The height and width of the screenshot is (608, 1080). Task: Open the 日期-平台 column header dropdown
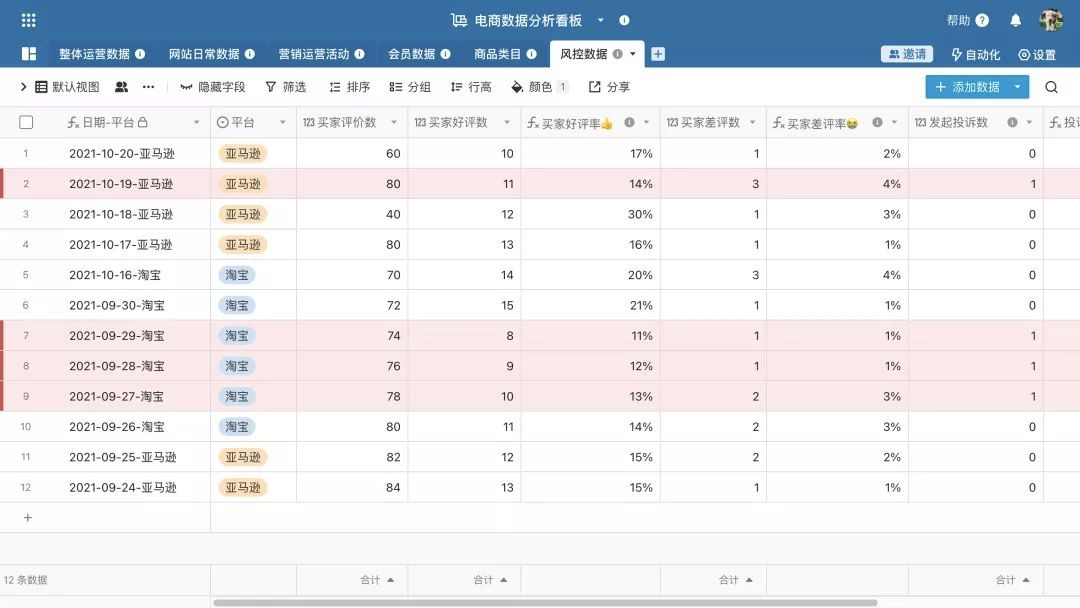click(196, 120)
